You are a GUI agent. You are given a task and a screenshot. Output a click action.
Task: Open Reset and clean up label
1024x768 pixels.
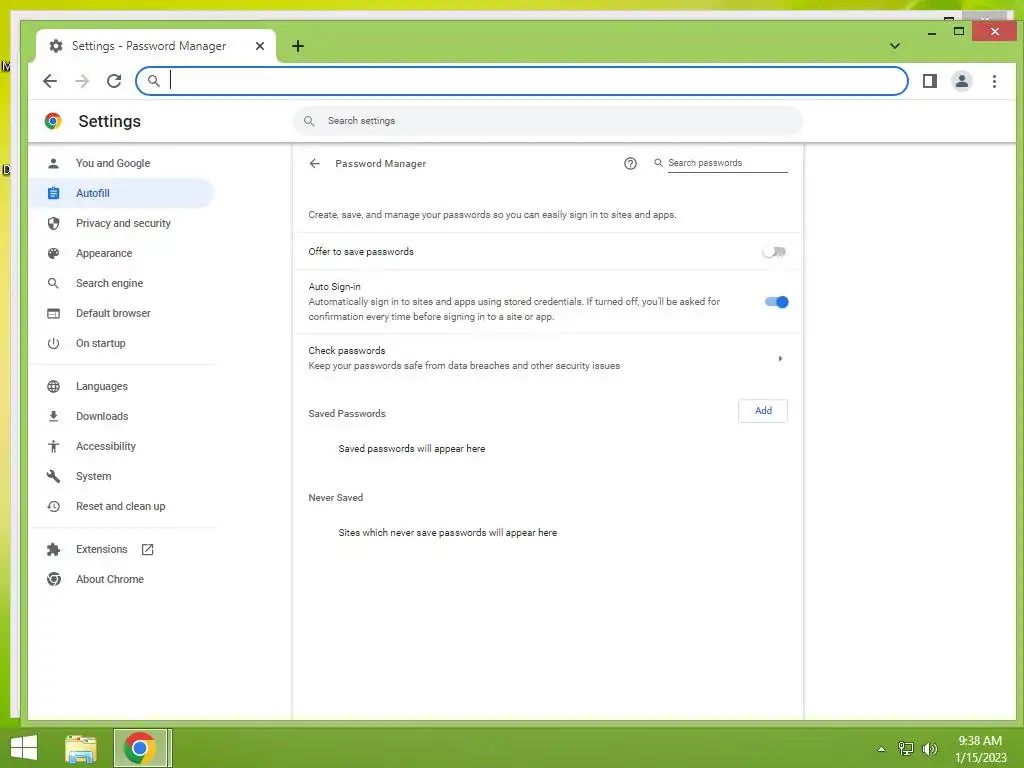coord(120,507)
